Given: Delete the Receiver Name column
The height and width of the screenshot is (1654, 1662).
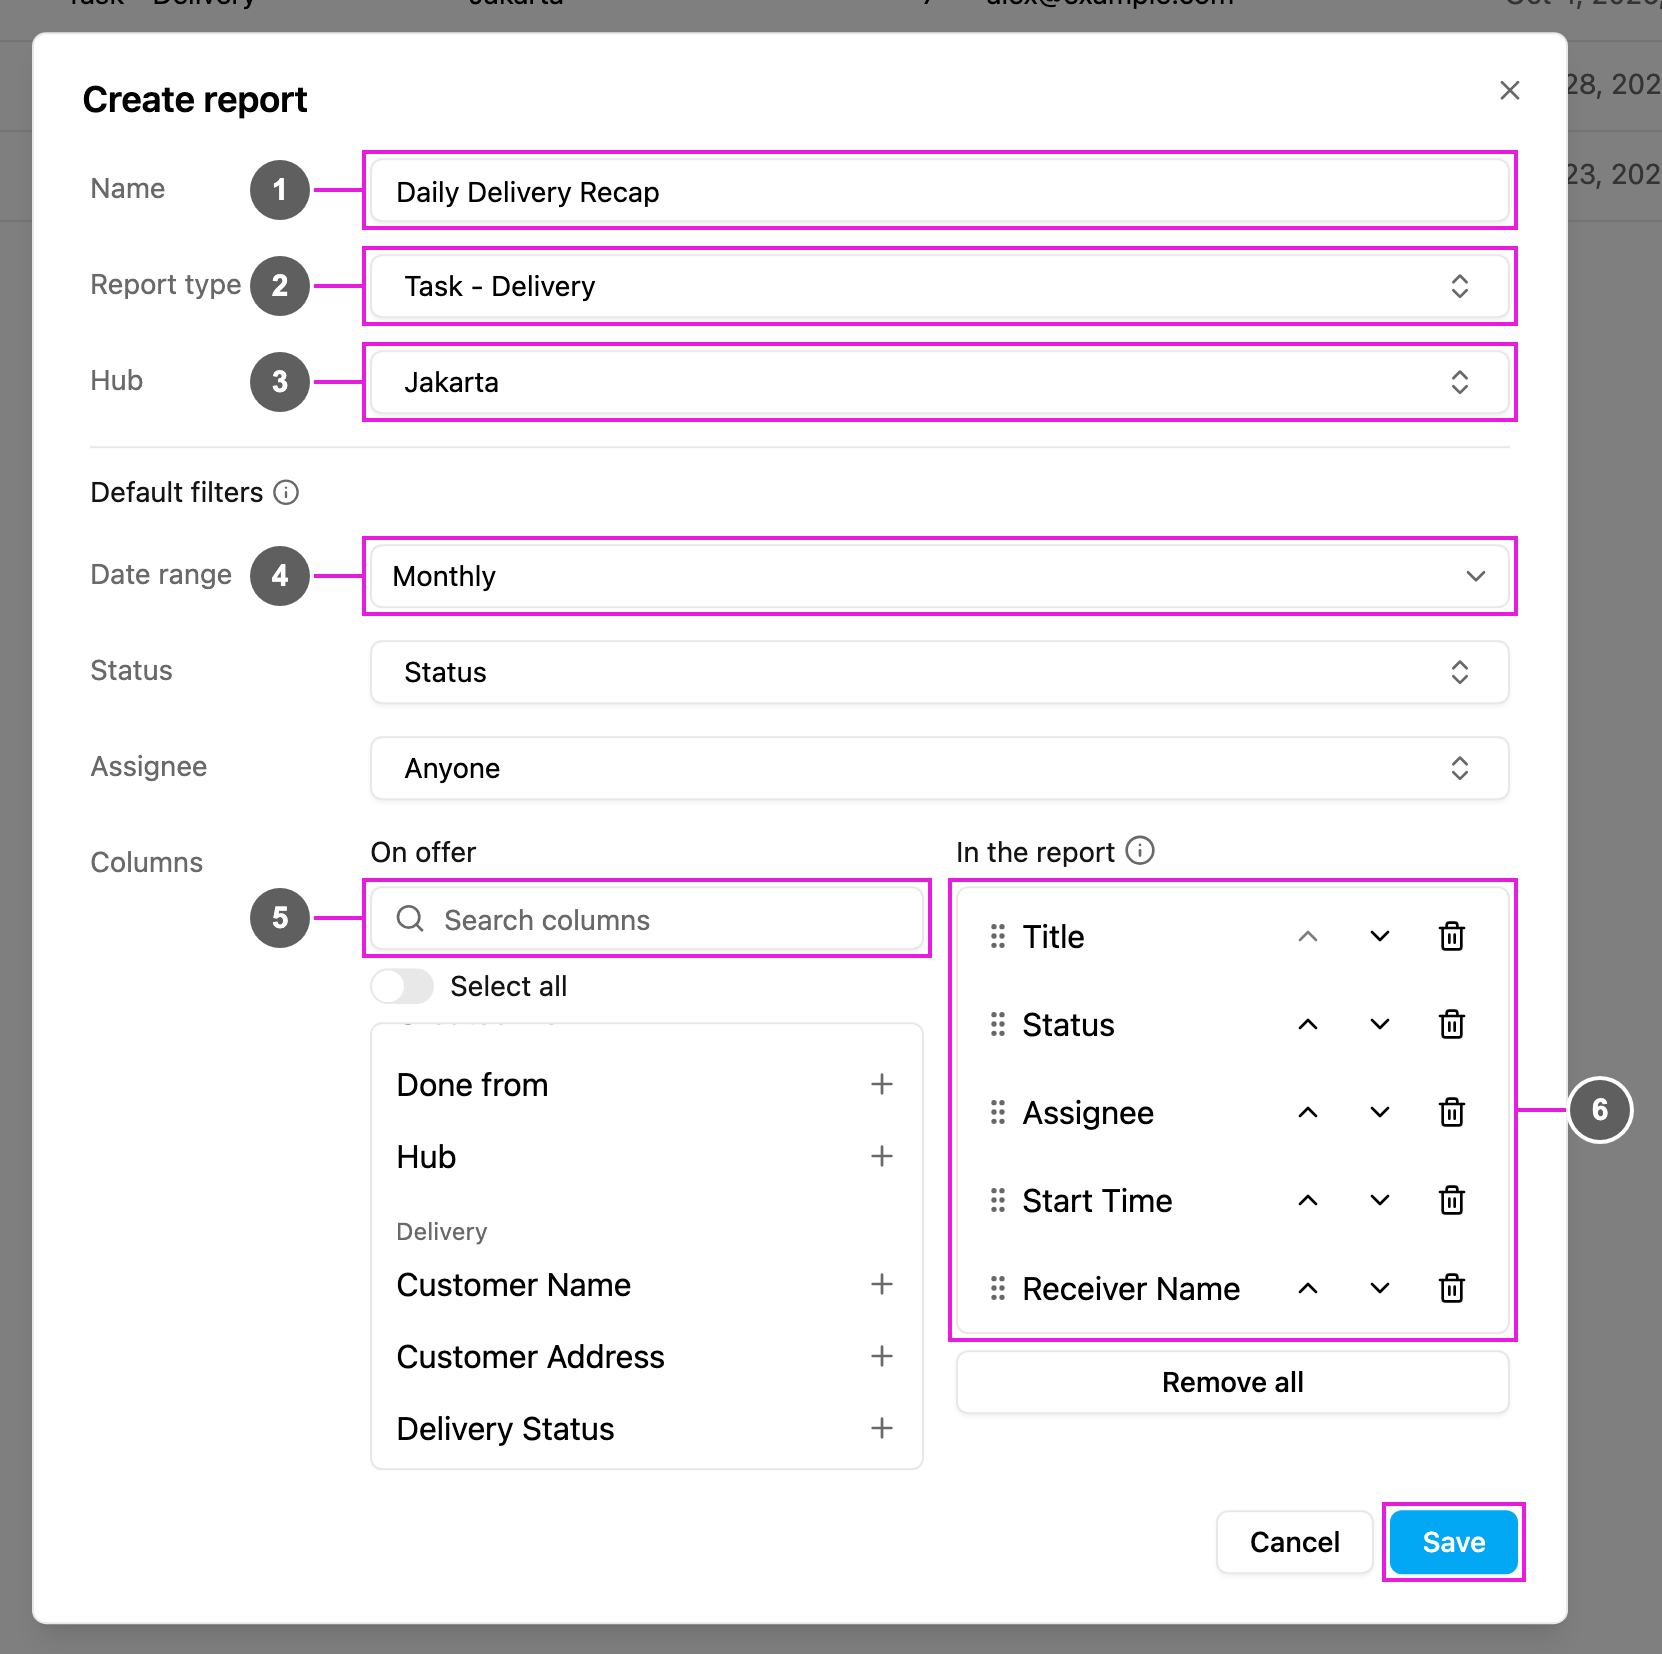Looking at the screenshot, I should coord(1452,1289).
